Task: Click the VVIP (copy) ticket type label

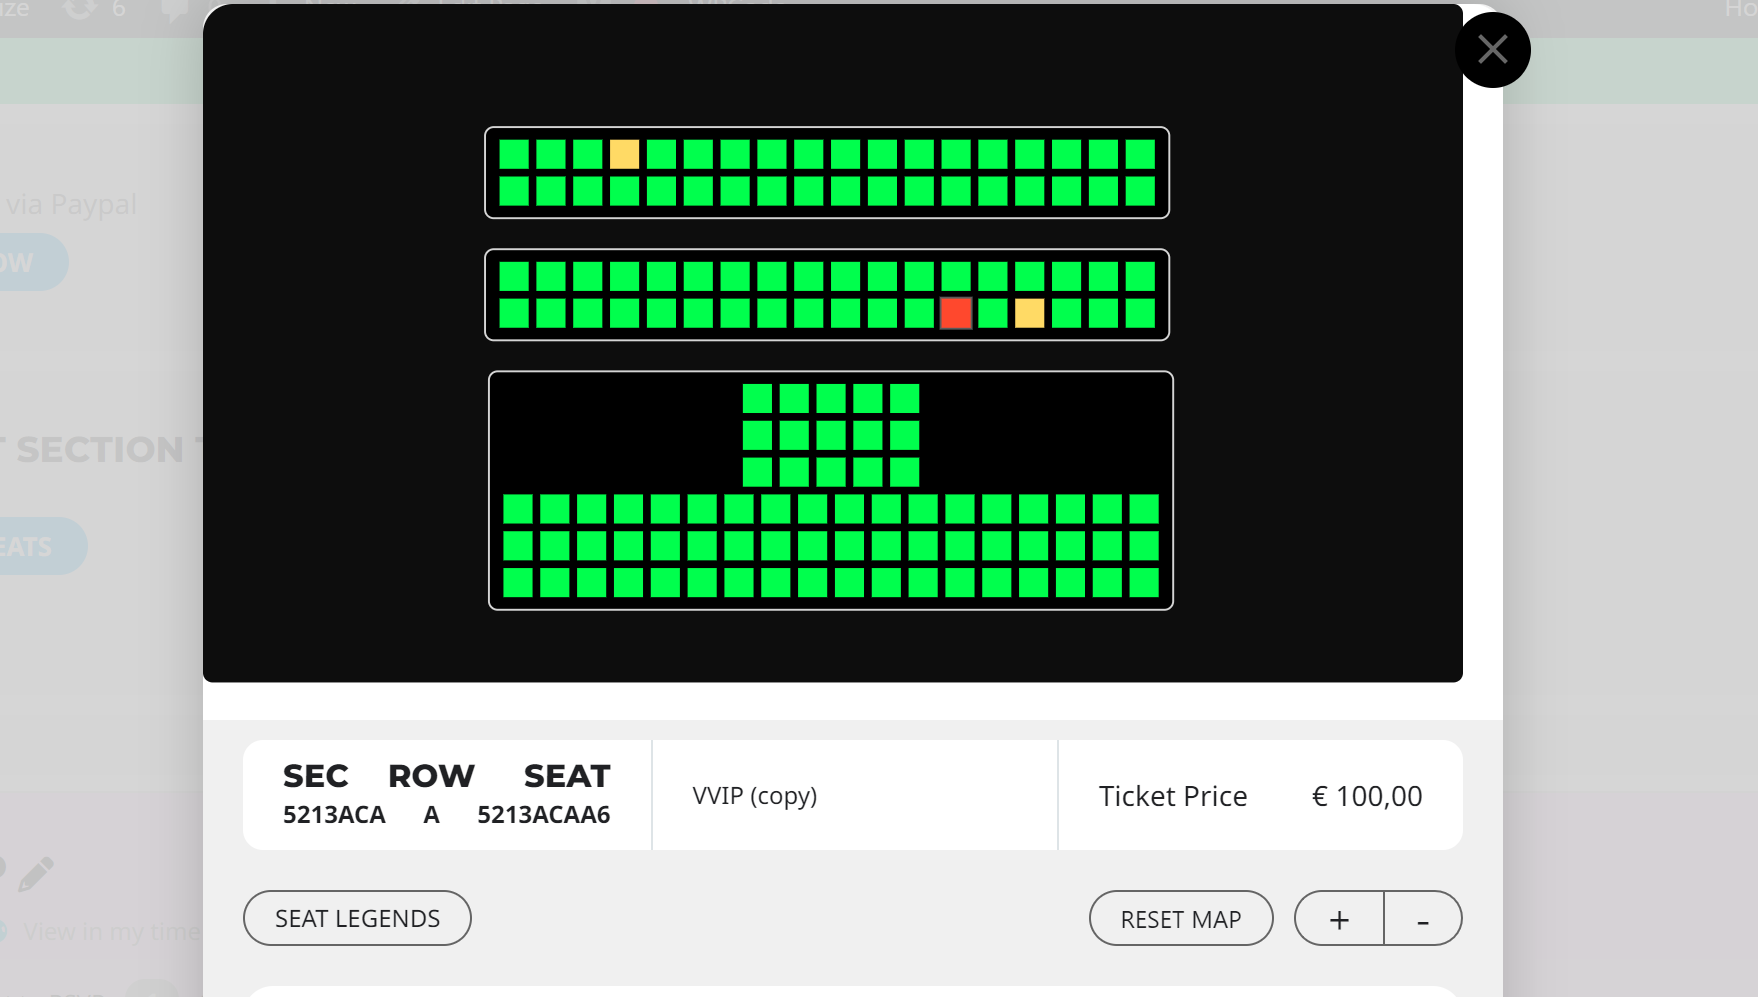Action: pyautogui.click(x=755, y=796)
